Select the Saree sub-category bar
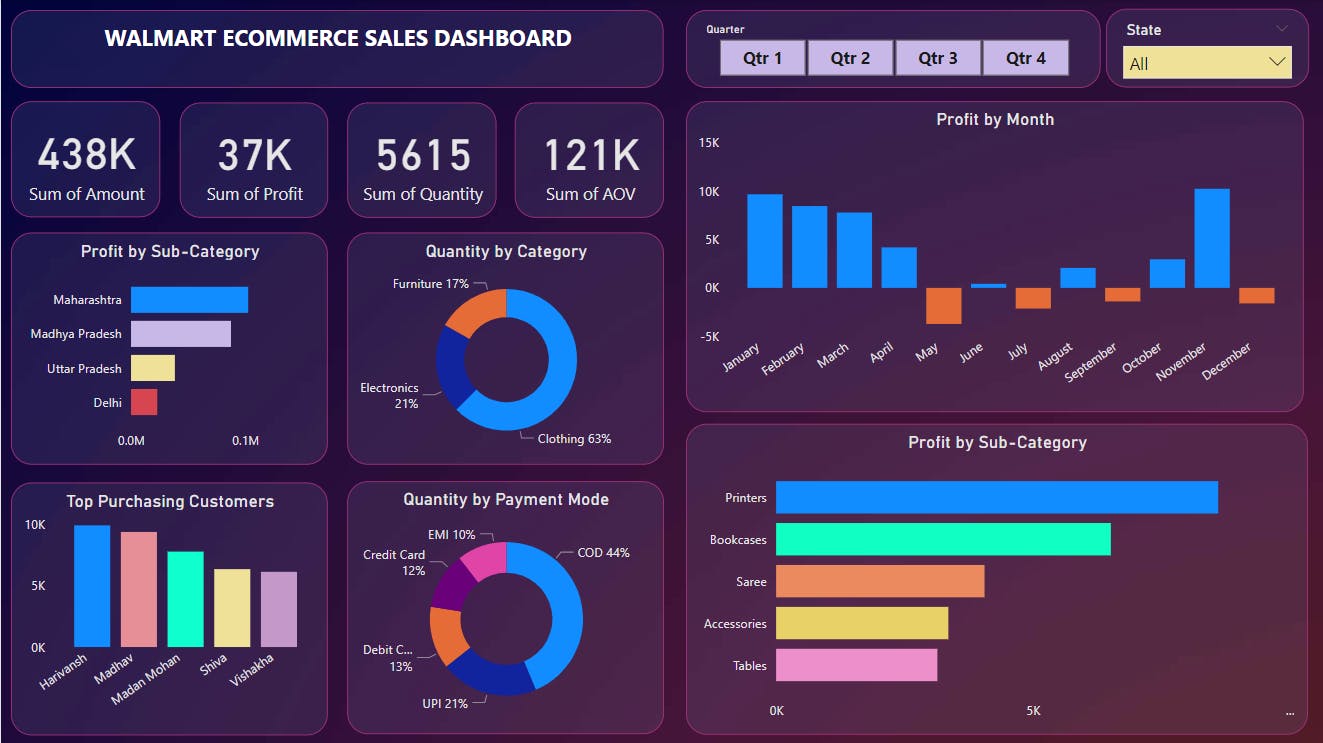Image resolution: width=1323 pixels, height=743 pixels. pos(880,581)
